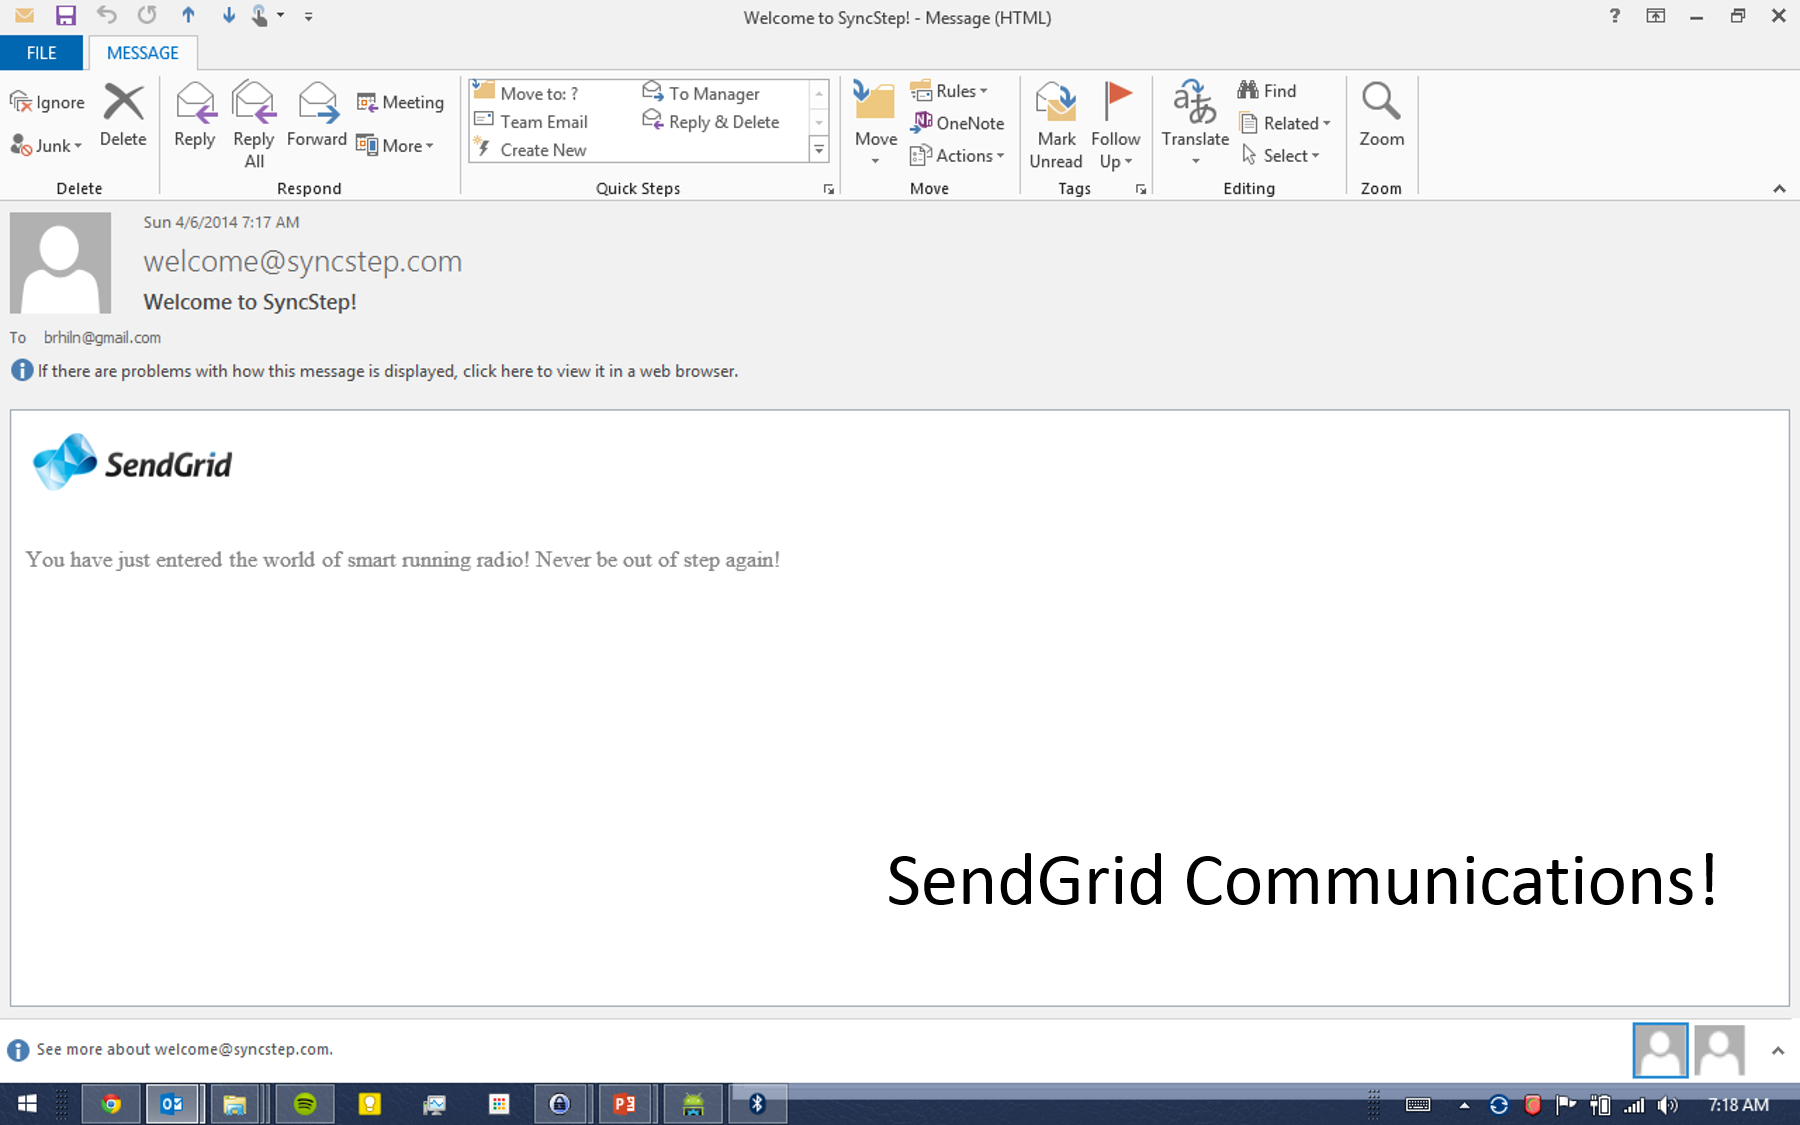
Task: Open the Follow Up flag menu
Action: (1115, 125)
